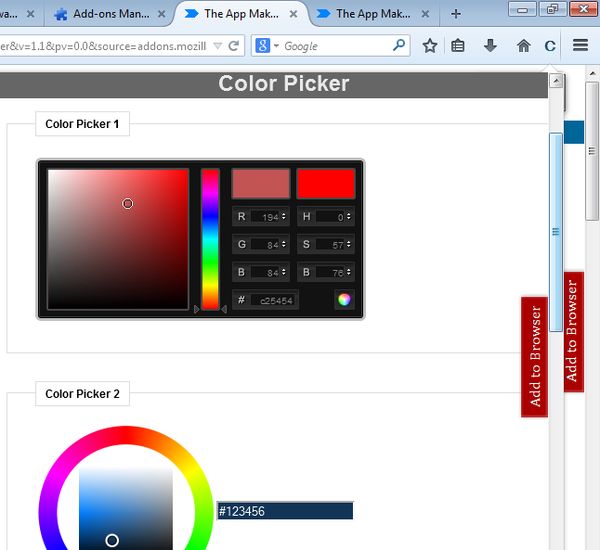Open the hamburger browser menu

click(580, 45)
